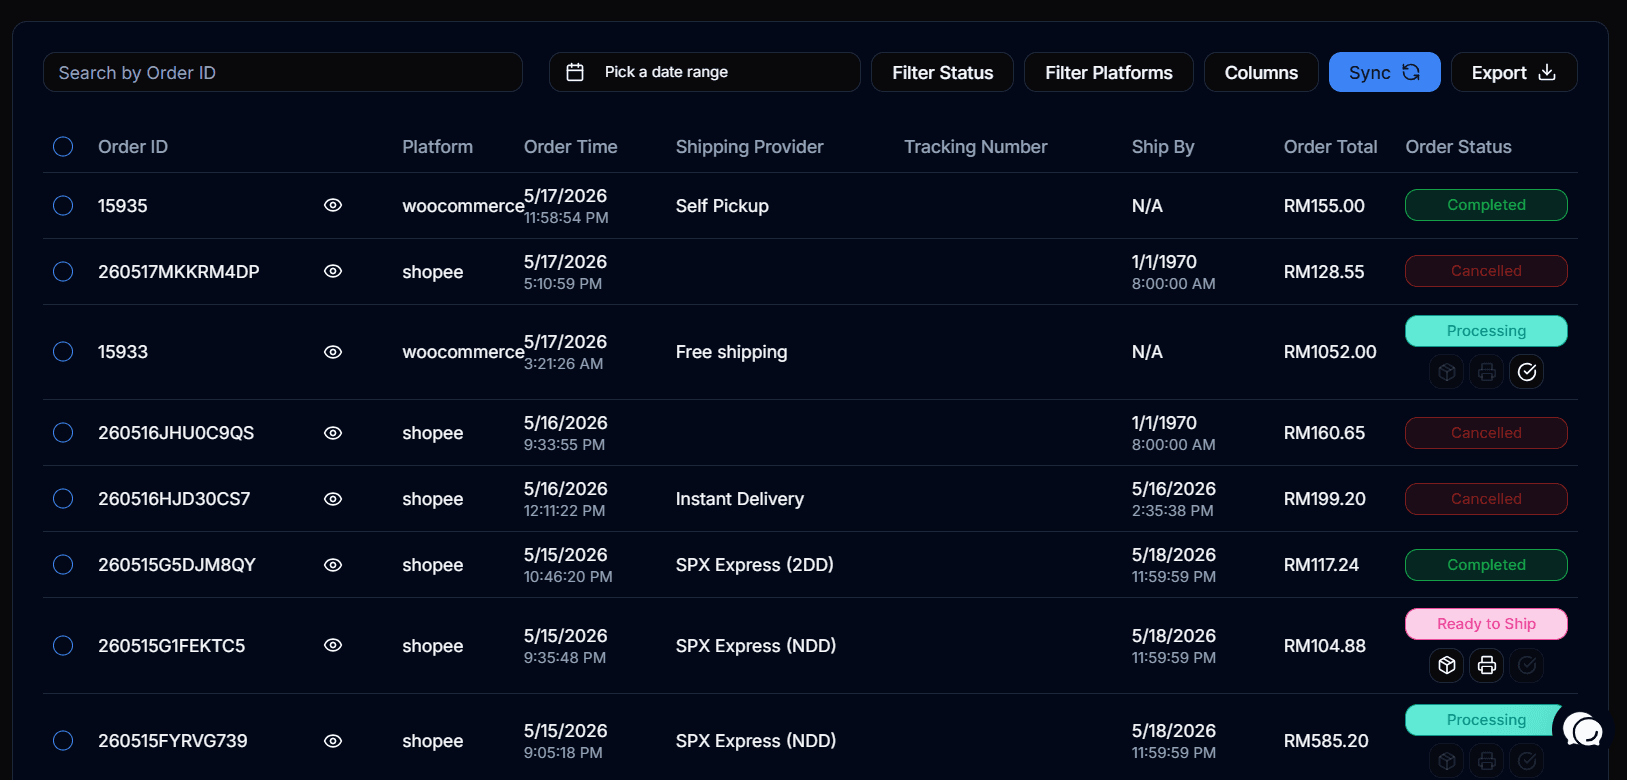Tick checkbox for order 260517MKKRM4DP
Image resolution: width=1627 pixels, height=780 pixels.
[x=63, y=271]
